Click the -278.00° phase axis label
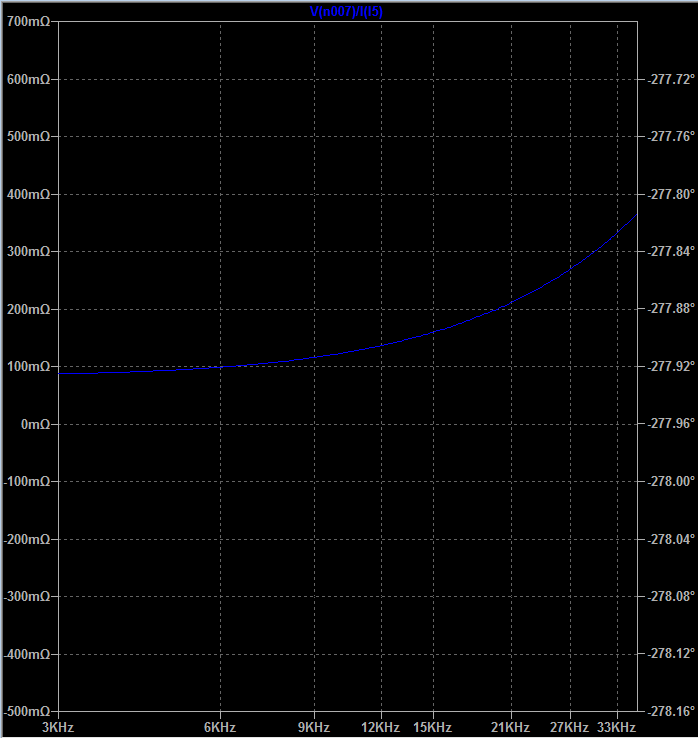 coord(671,481)
